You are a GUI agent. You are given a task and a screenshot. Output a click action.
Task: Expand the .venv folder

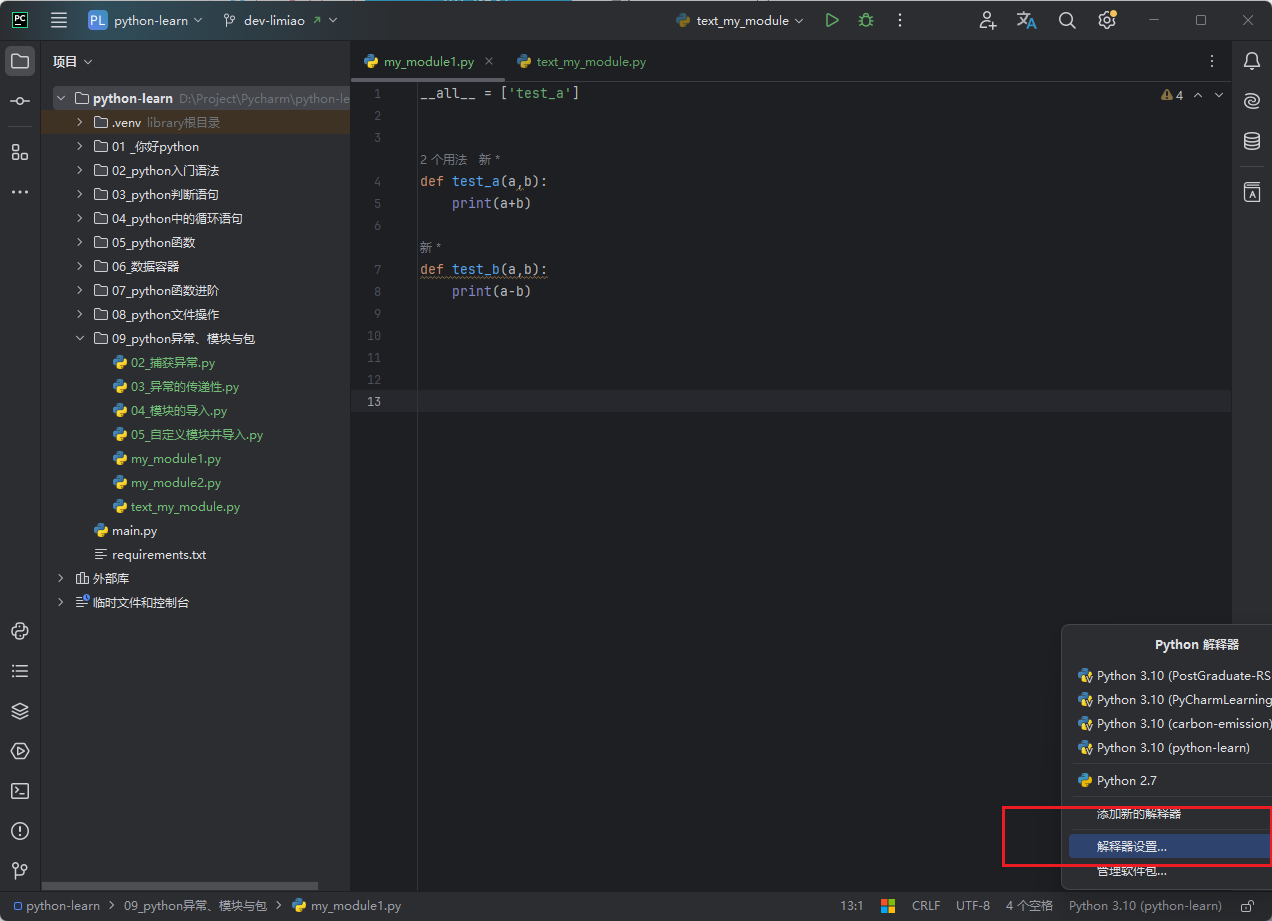tap(80, 122)
